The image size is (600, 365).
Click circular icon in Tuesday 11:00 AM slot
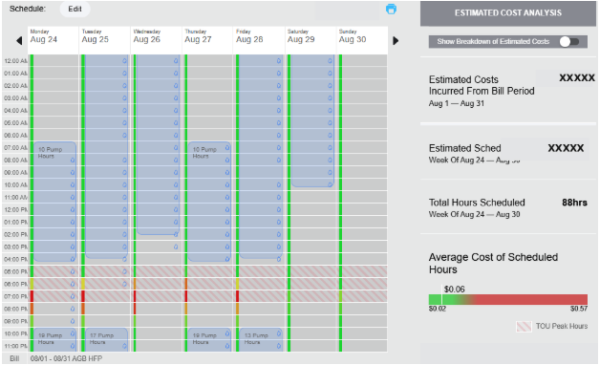coord(124,197)
